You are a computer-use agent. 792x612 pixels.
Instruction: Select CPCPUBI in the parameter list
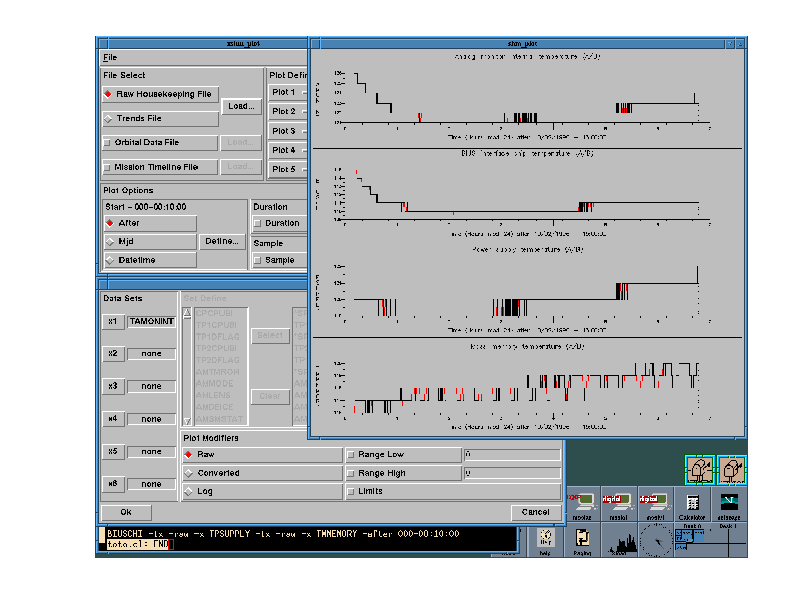(x=214, y=313)
